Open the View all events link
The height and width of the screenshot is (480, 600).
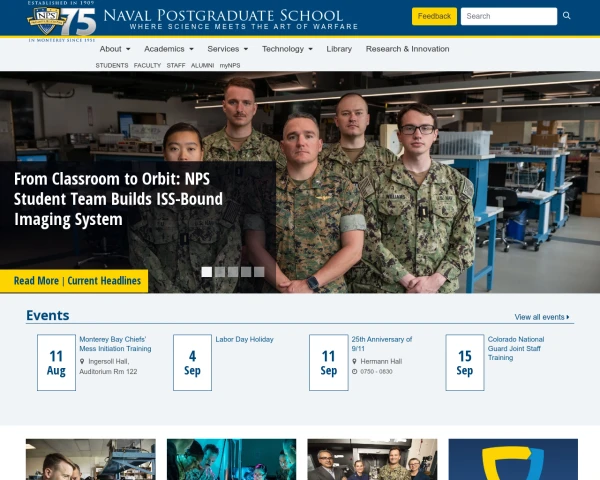click(x=542, y=317)
